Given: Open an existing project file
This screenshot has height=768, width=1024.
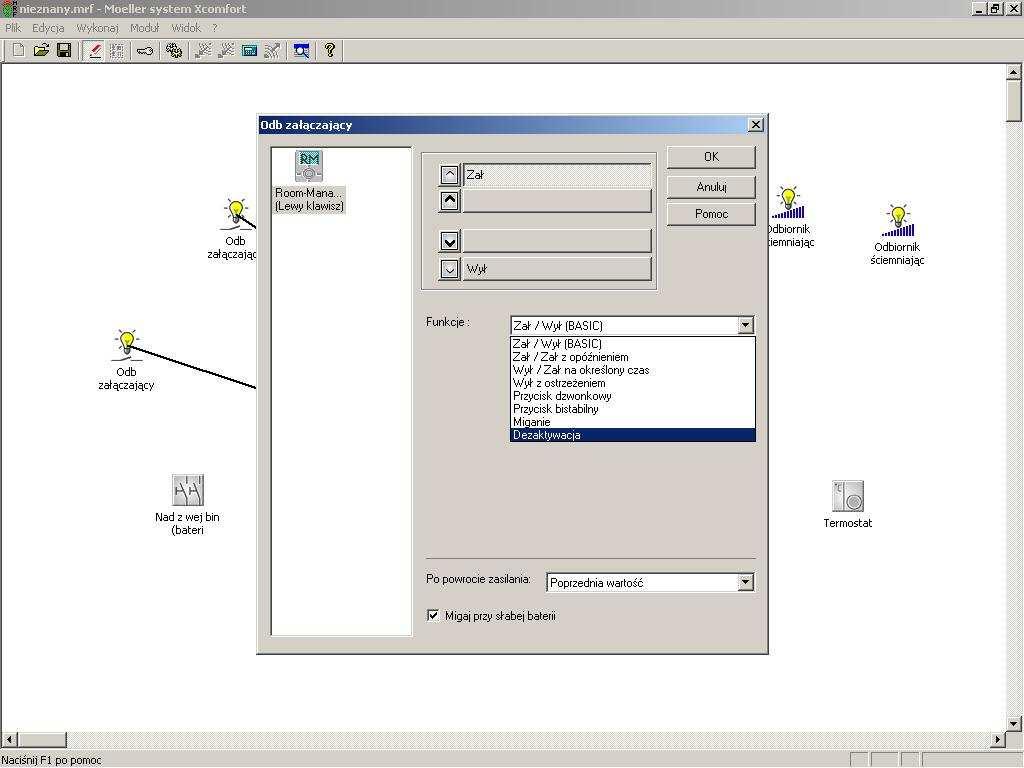Looking at the screenshot, I should coord(41,50).
